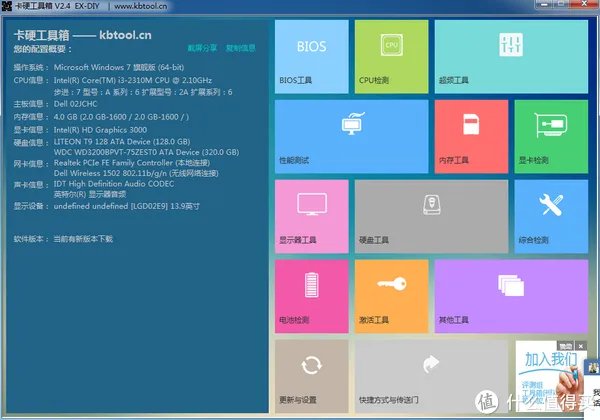Click the IDT High Definition Audio CODEC text

pyautogui.click(x=114, y=184)
